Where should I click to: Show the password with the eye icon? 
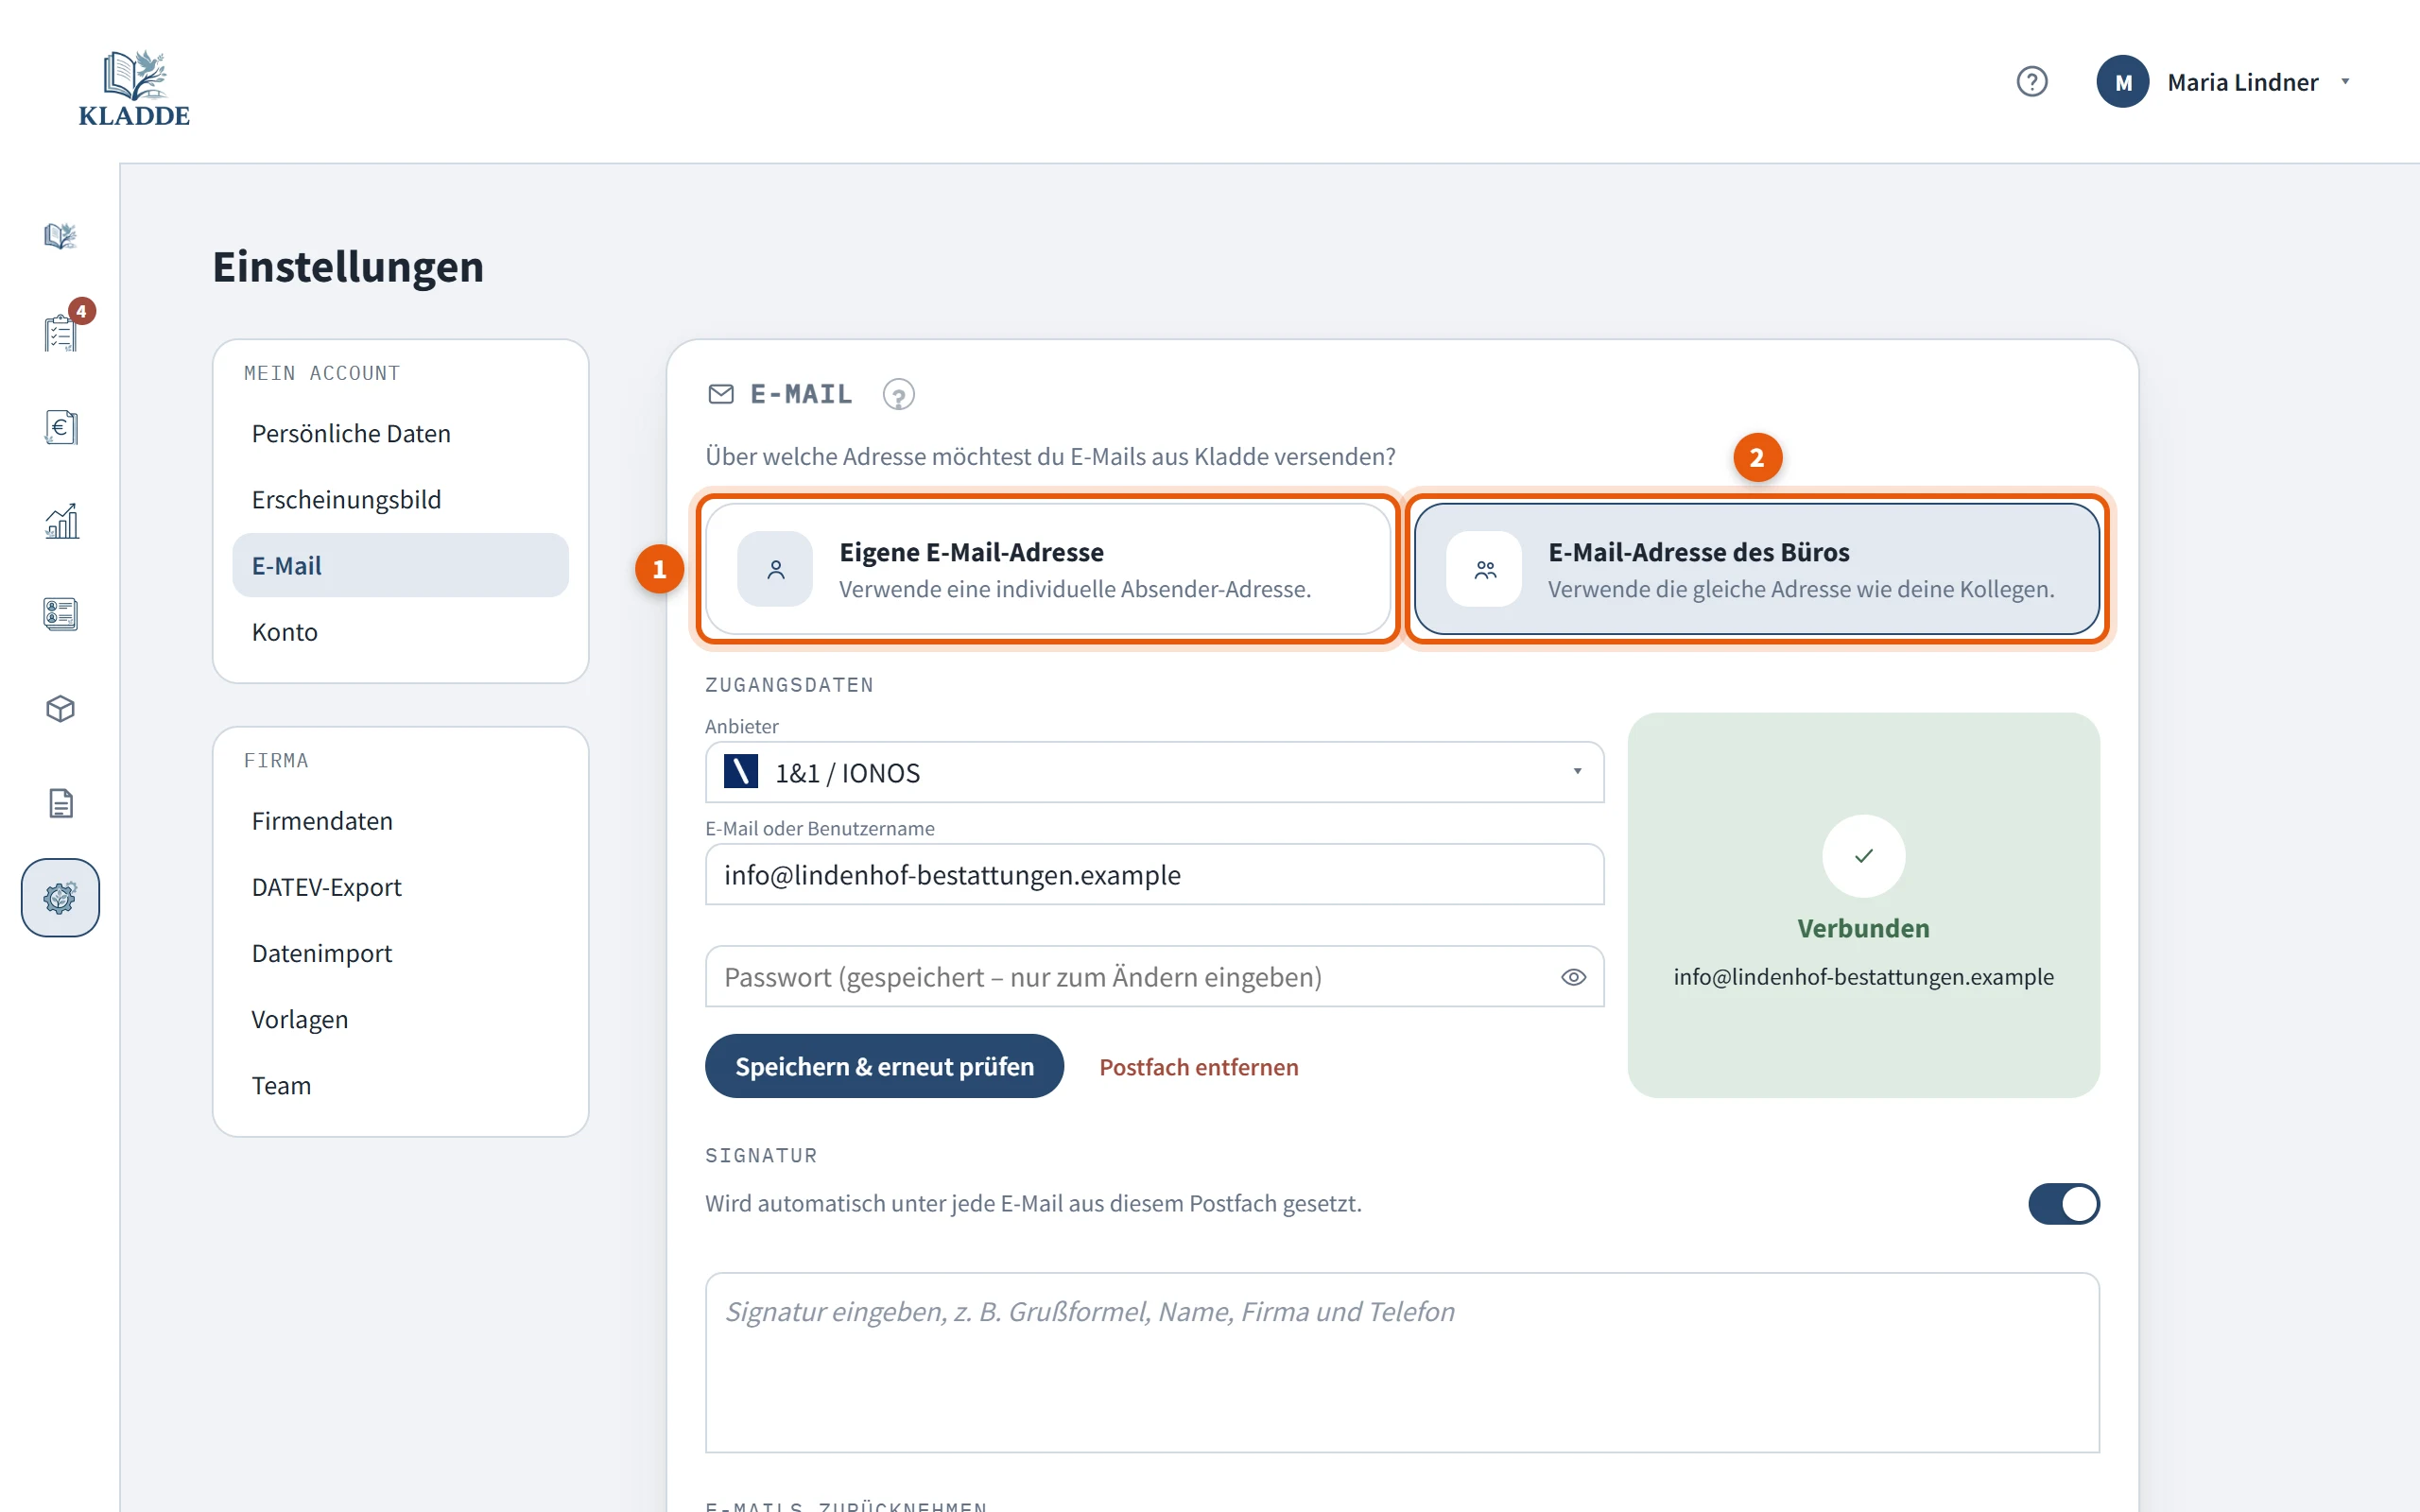click(x=1573, y=977)
